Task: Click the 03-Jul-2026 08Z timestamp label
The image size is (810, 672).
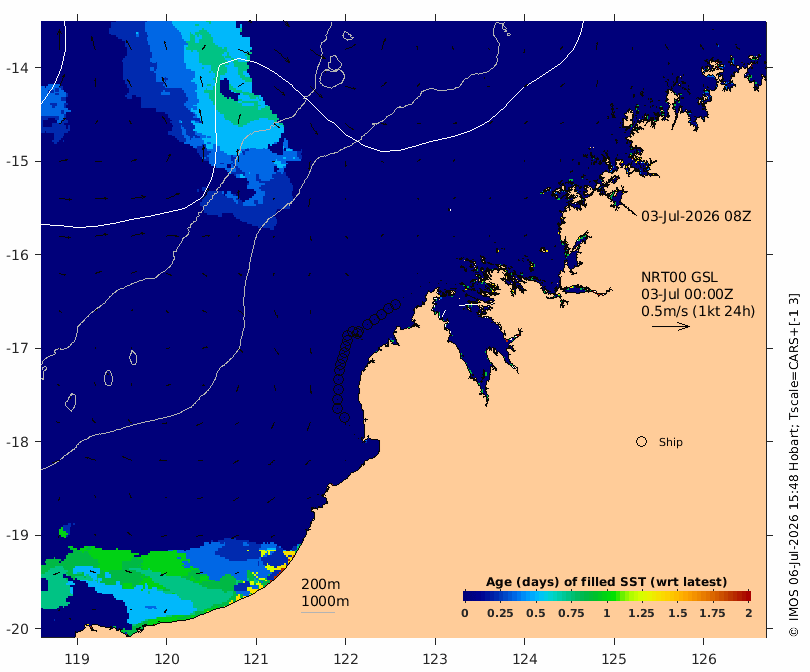Action: (696, 216)
